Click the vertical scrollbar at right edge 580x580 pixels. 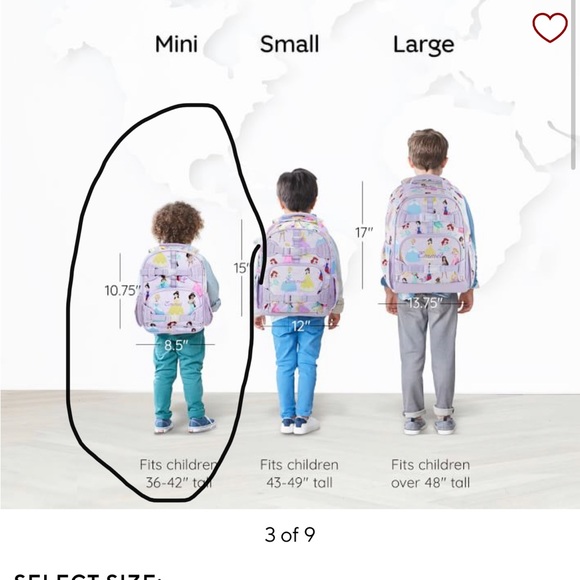574,85
